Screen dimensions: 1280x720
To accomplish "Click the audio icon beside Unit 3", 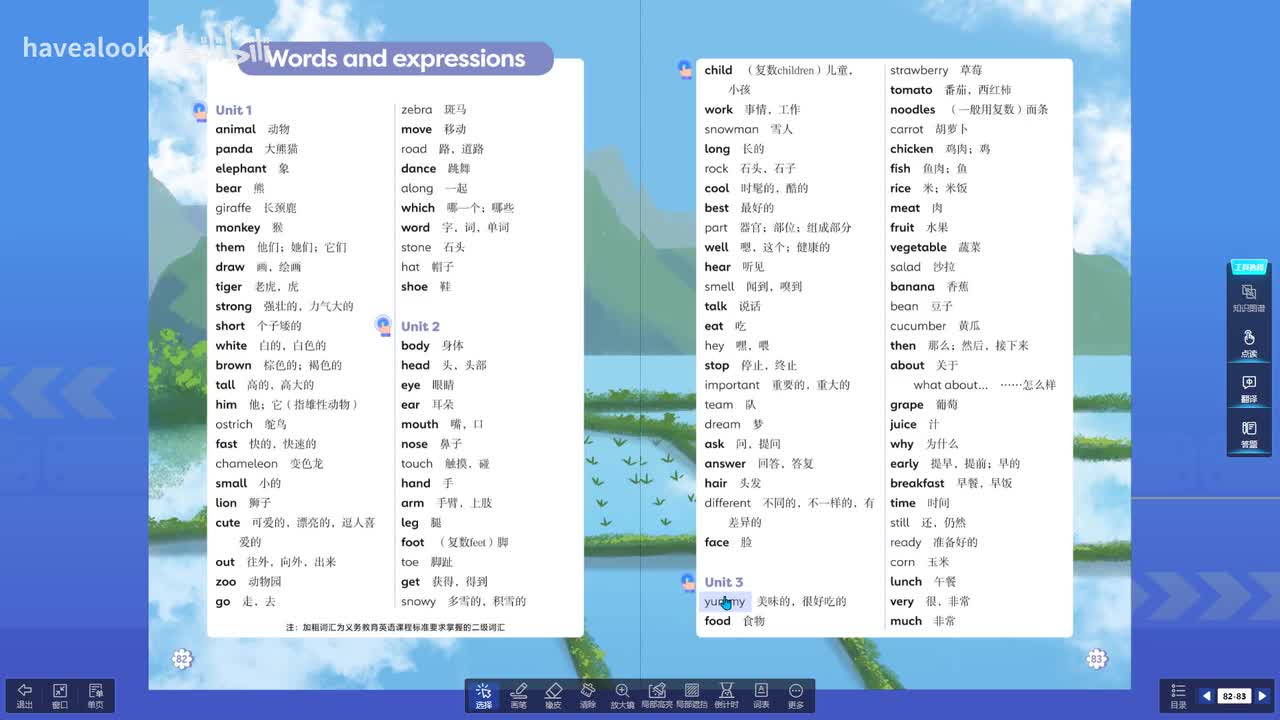I will (687, 581).
